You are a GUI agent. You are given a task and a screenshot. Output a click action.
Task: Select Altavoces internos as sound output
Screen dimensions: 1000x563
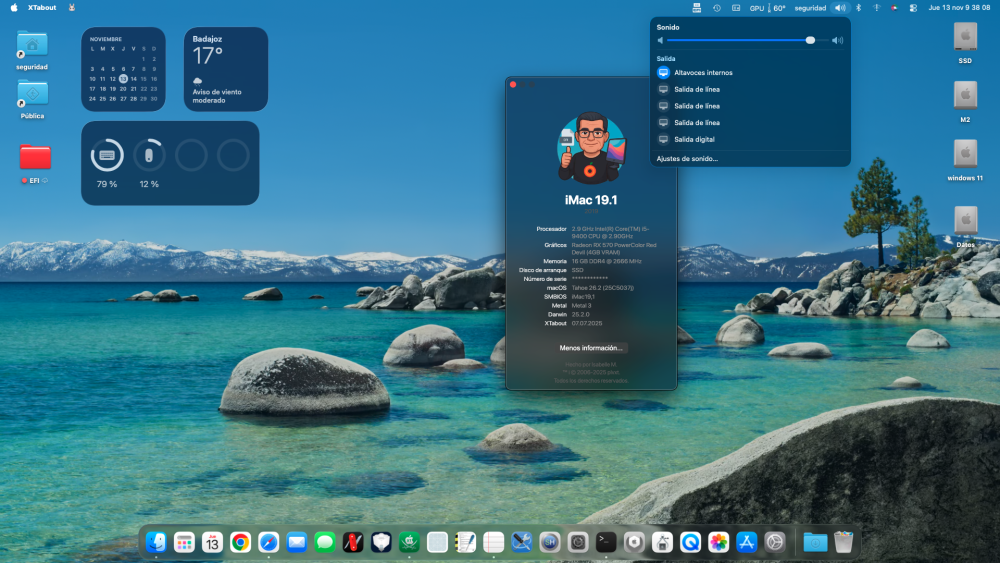coord(750,73)
